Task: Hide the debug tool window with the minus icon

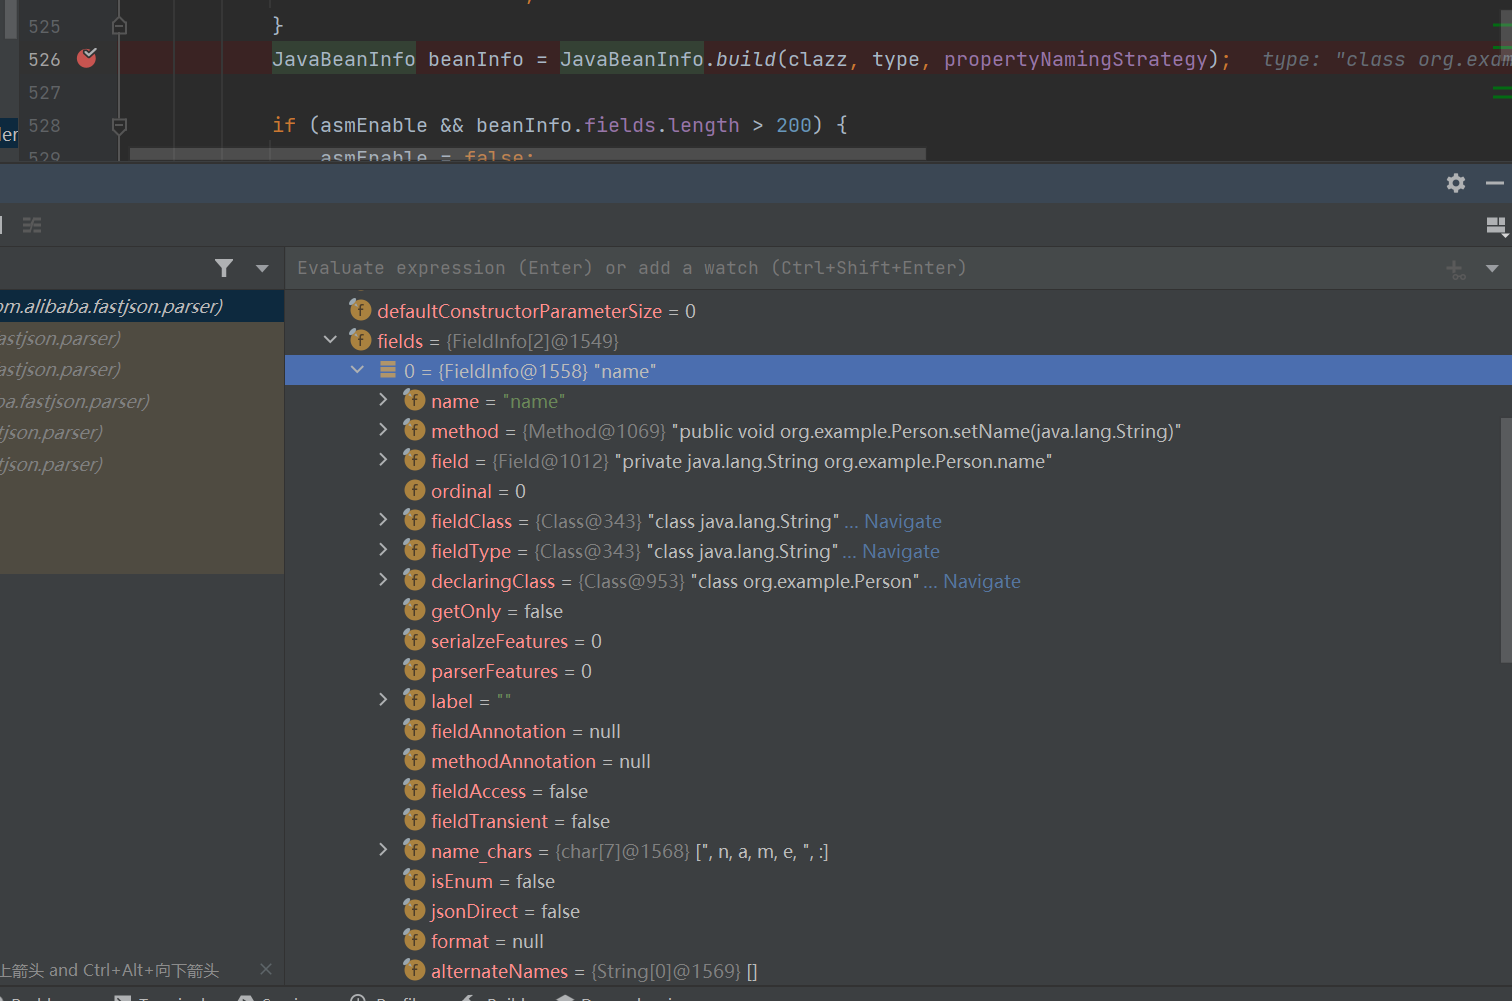Action: click(1494, 183)
